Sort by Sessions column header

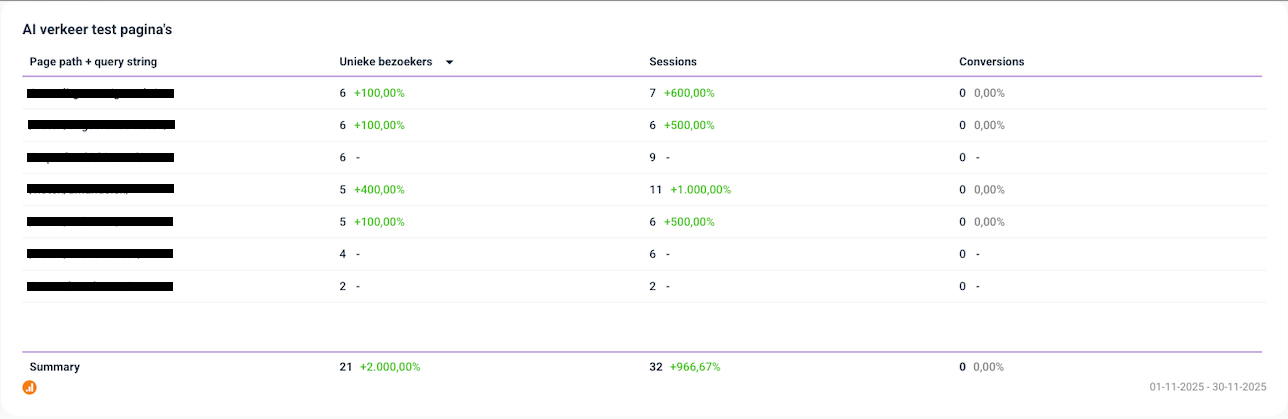click(x=673, y=62)
